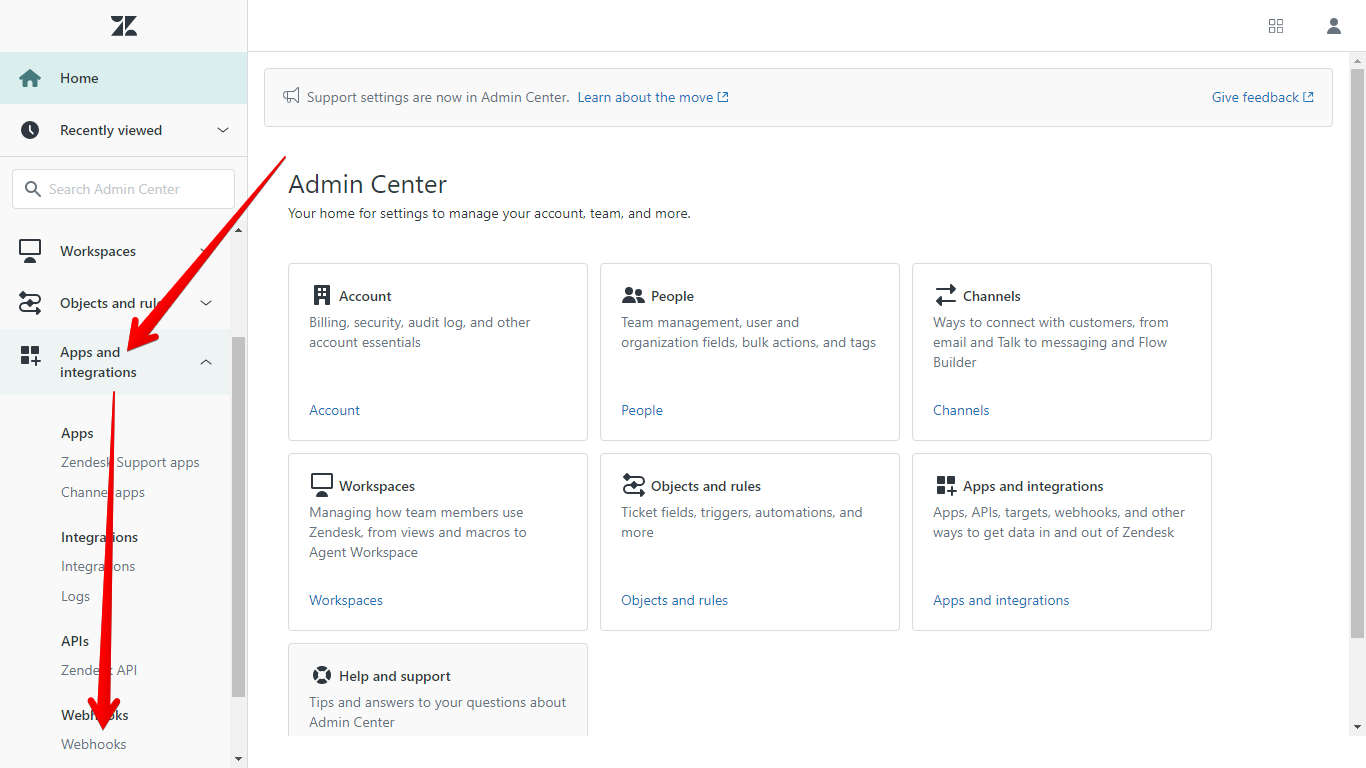Click the Channels card arrows icon
The width and height of the screenshot is (1366, 768).
coord(945,295)
